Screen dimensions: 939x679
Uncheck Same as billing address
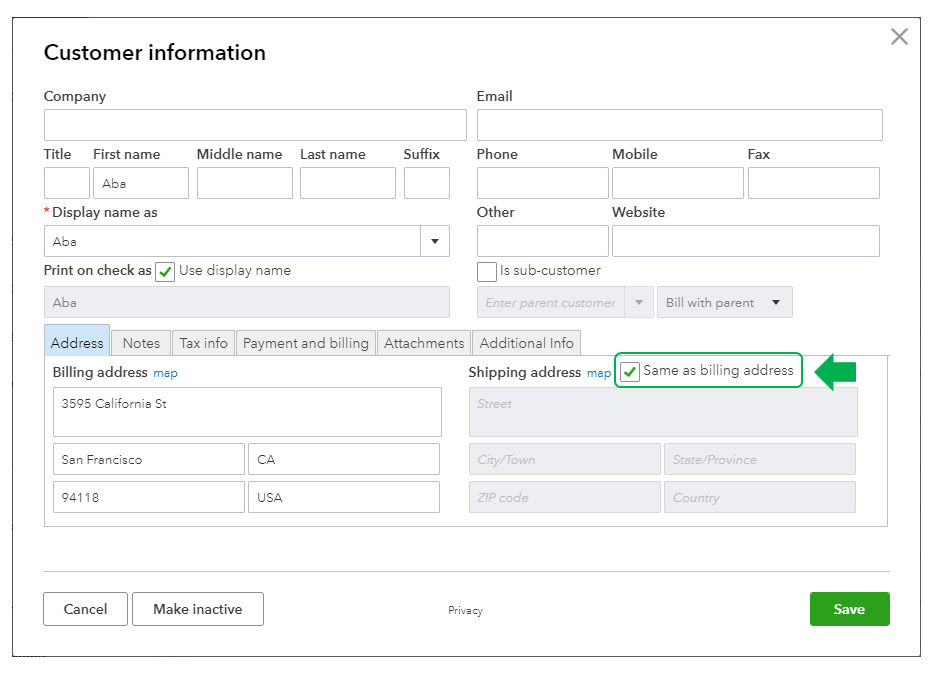pos(630,372)
